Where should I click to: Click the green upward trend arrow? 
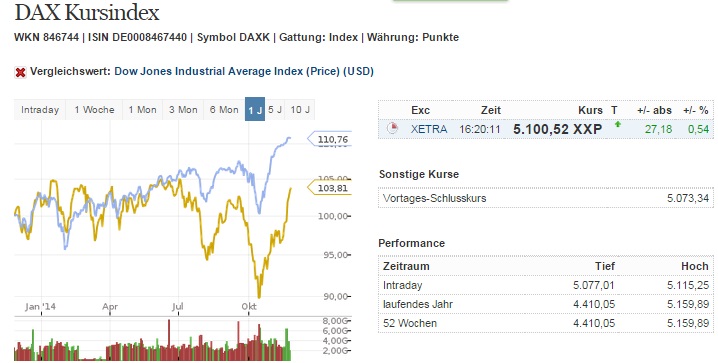point(618,124)
